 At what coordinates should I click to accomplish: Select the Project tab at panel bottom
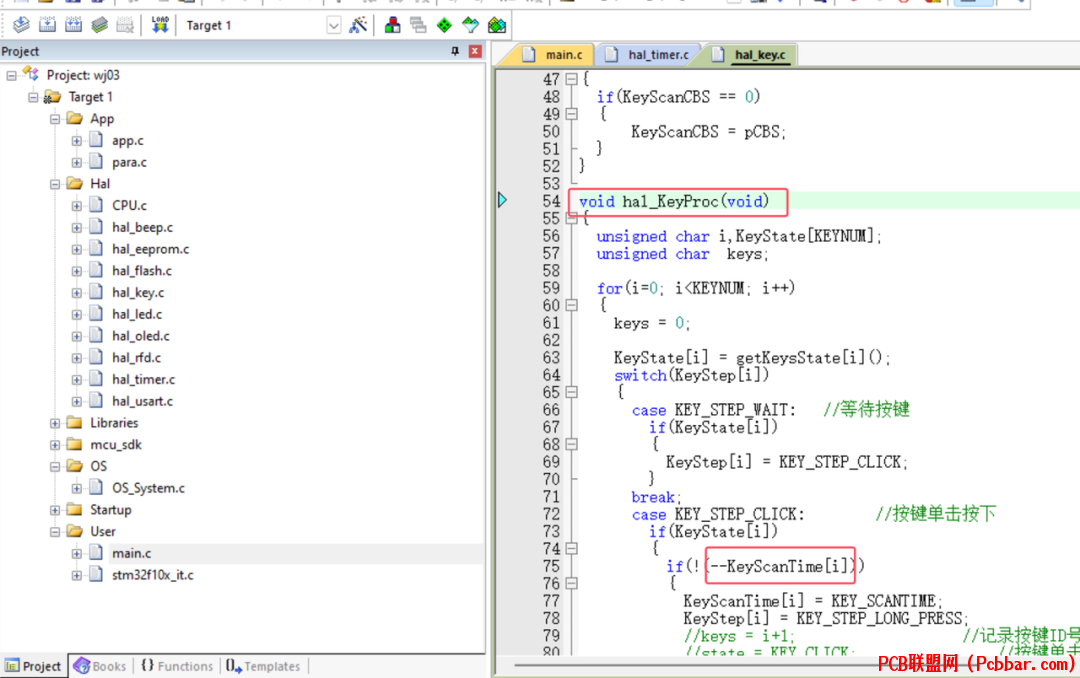(34, 666)
